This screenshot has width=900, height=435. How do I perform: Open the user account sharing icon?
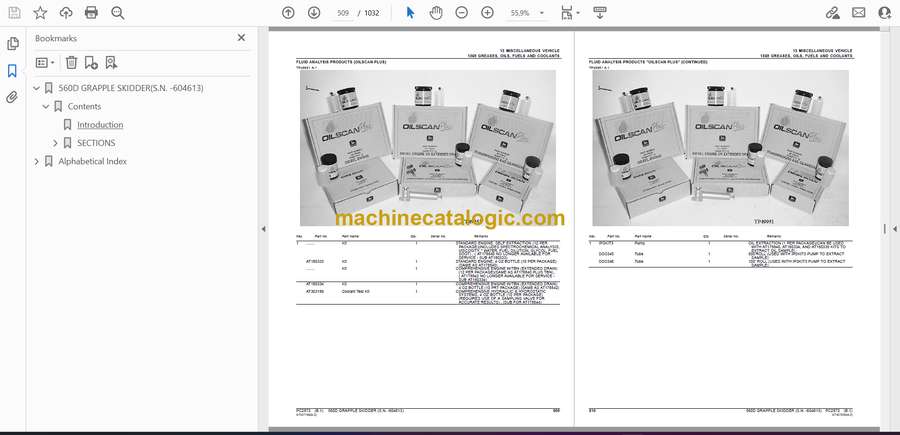tap(885, 13)
